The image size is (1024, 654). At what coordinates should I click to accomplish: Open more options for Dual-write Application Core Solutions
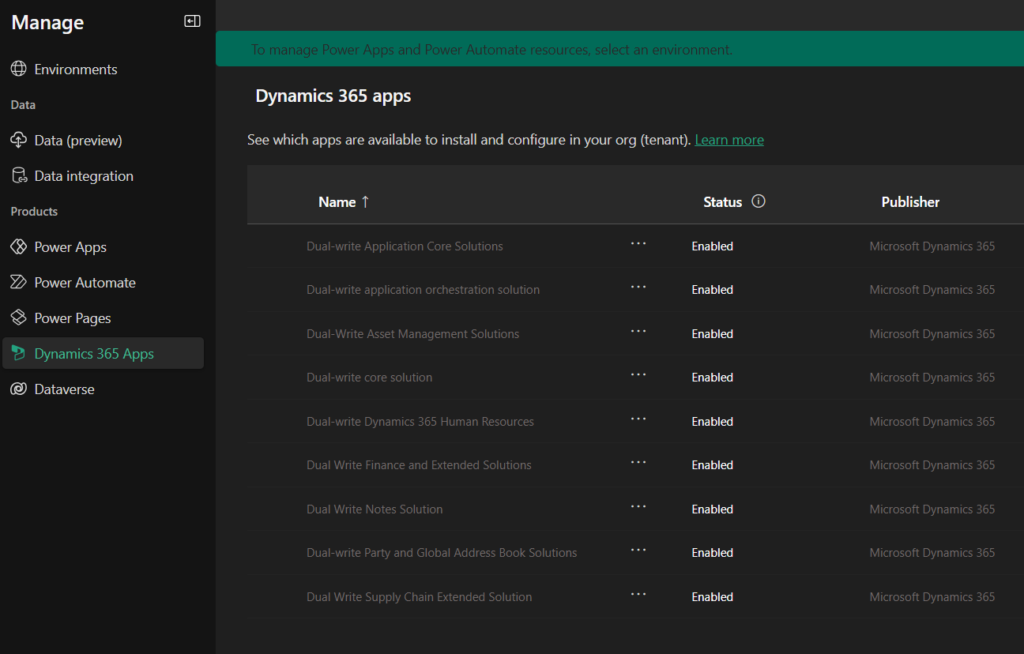coord(638,244)
